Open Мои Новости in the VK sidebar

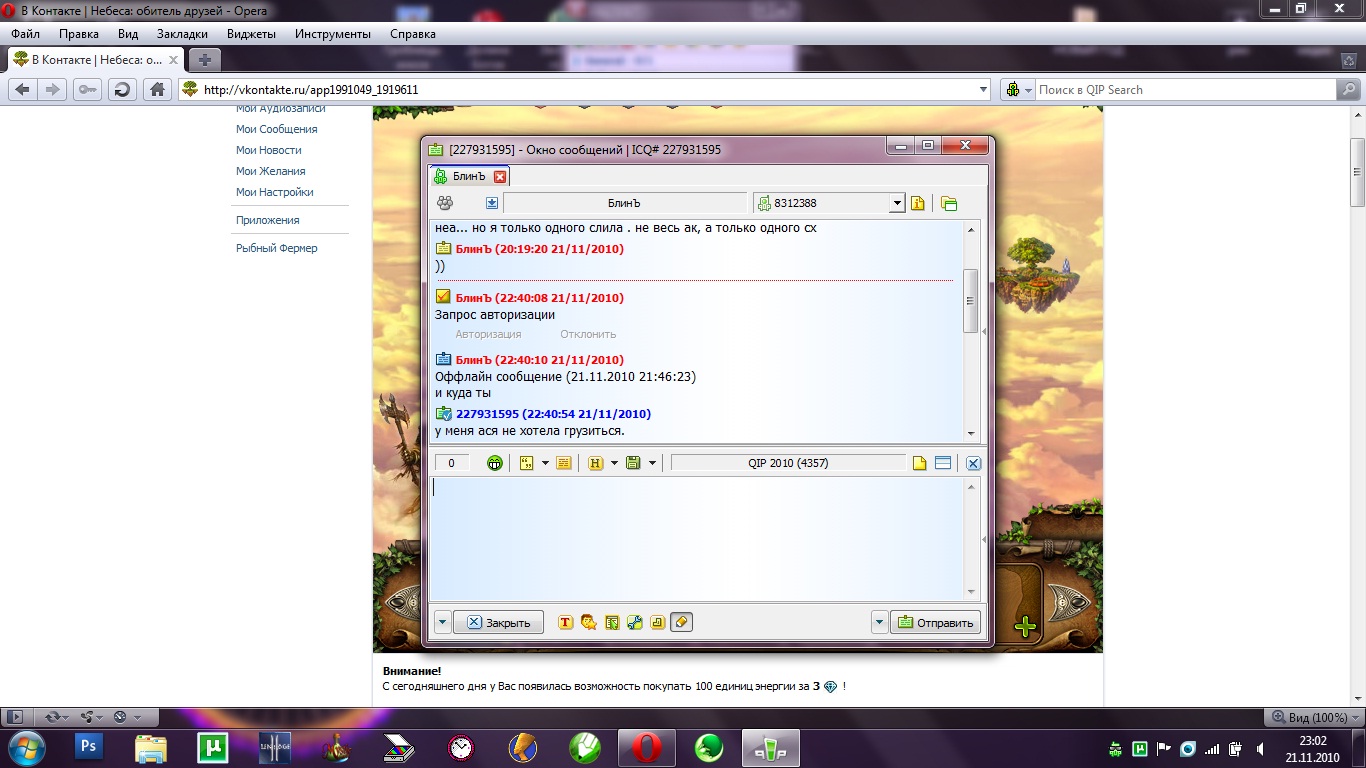tap(269, 150)
